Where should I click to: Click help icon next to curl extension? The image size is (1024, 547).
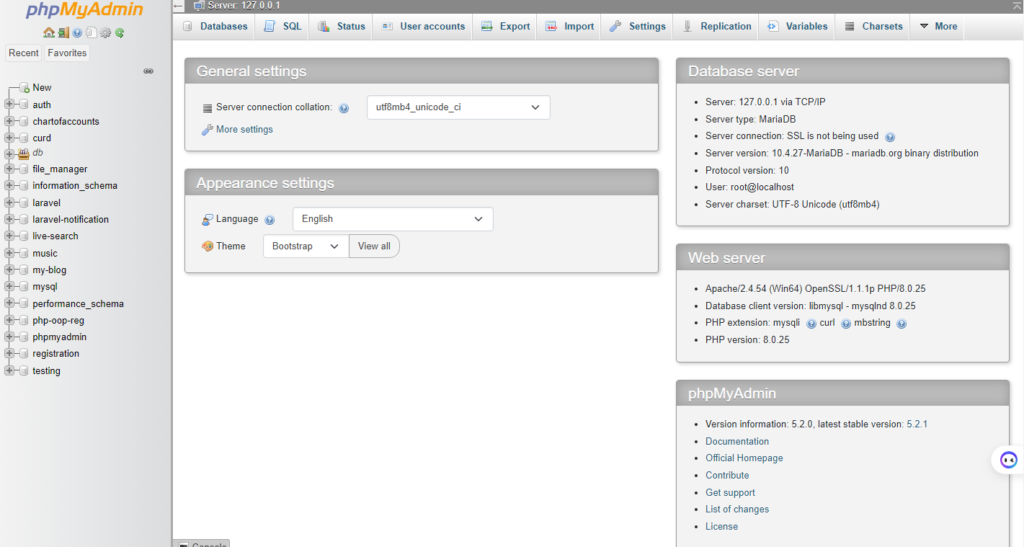pos(846,324)
